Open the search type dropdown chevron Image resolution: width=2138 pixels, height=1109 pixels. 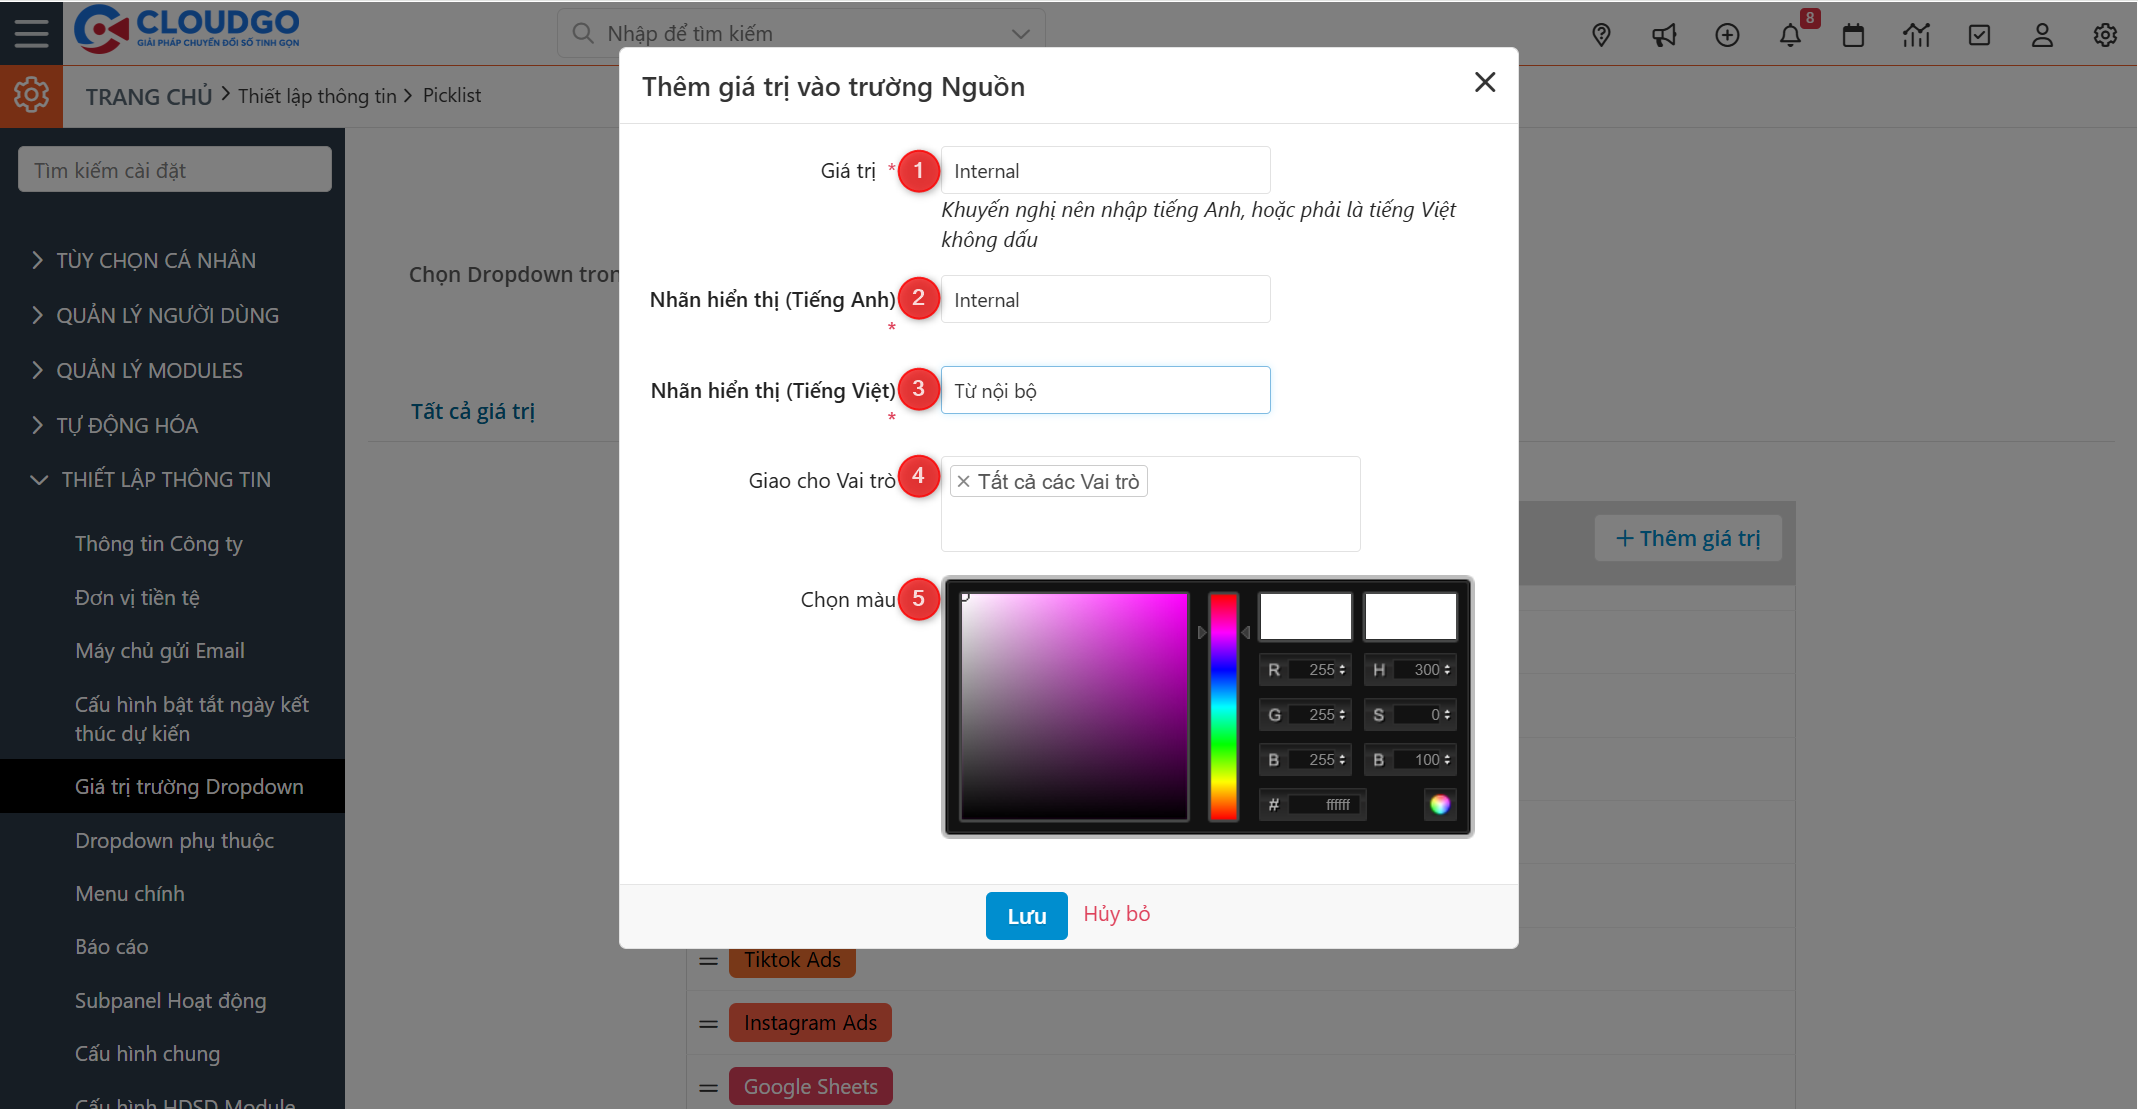[x=1019, y=33]
